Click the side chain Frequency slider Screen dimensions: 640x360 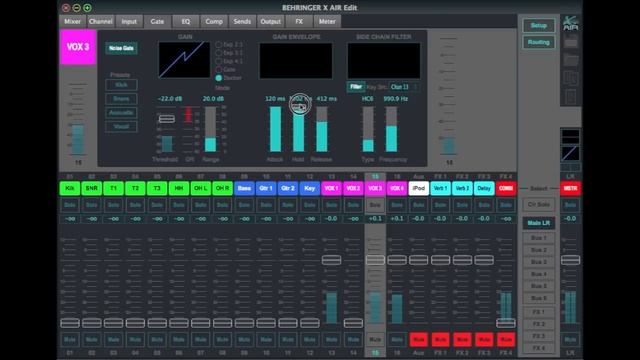click(x=391, y=129)
